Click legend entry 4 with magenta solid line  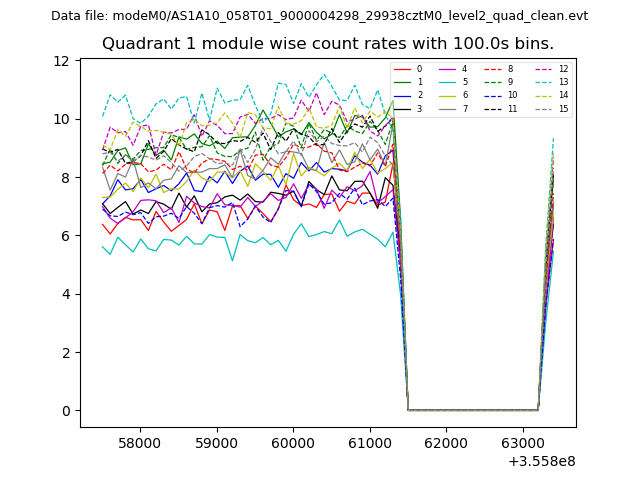456,69
